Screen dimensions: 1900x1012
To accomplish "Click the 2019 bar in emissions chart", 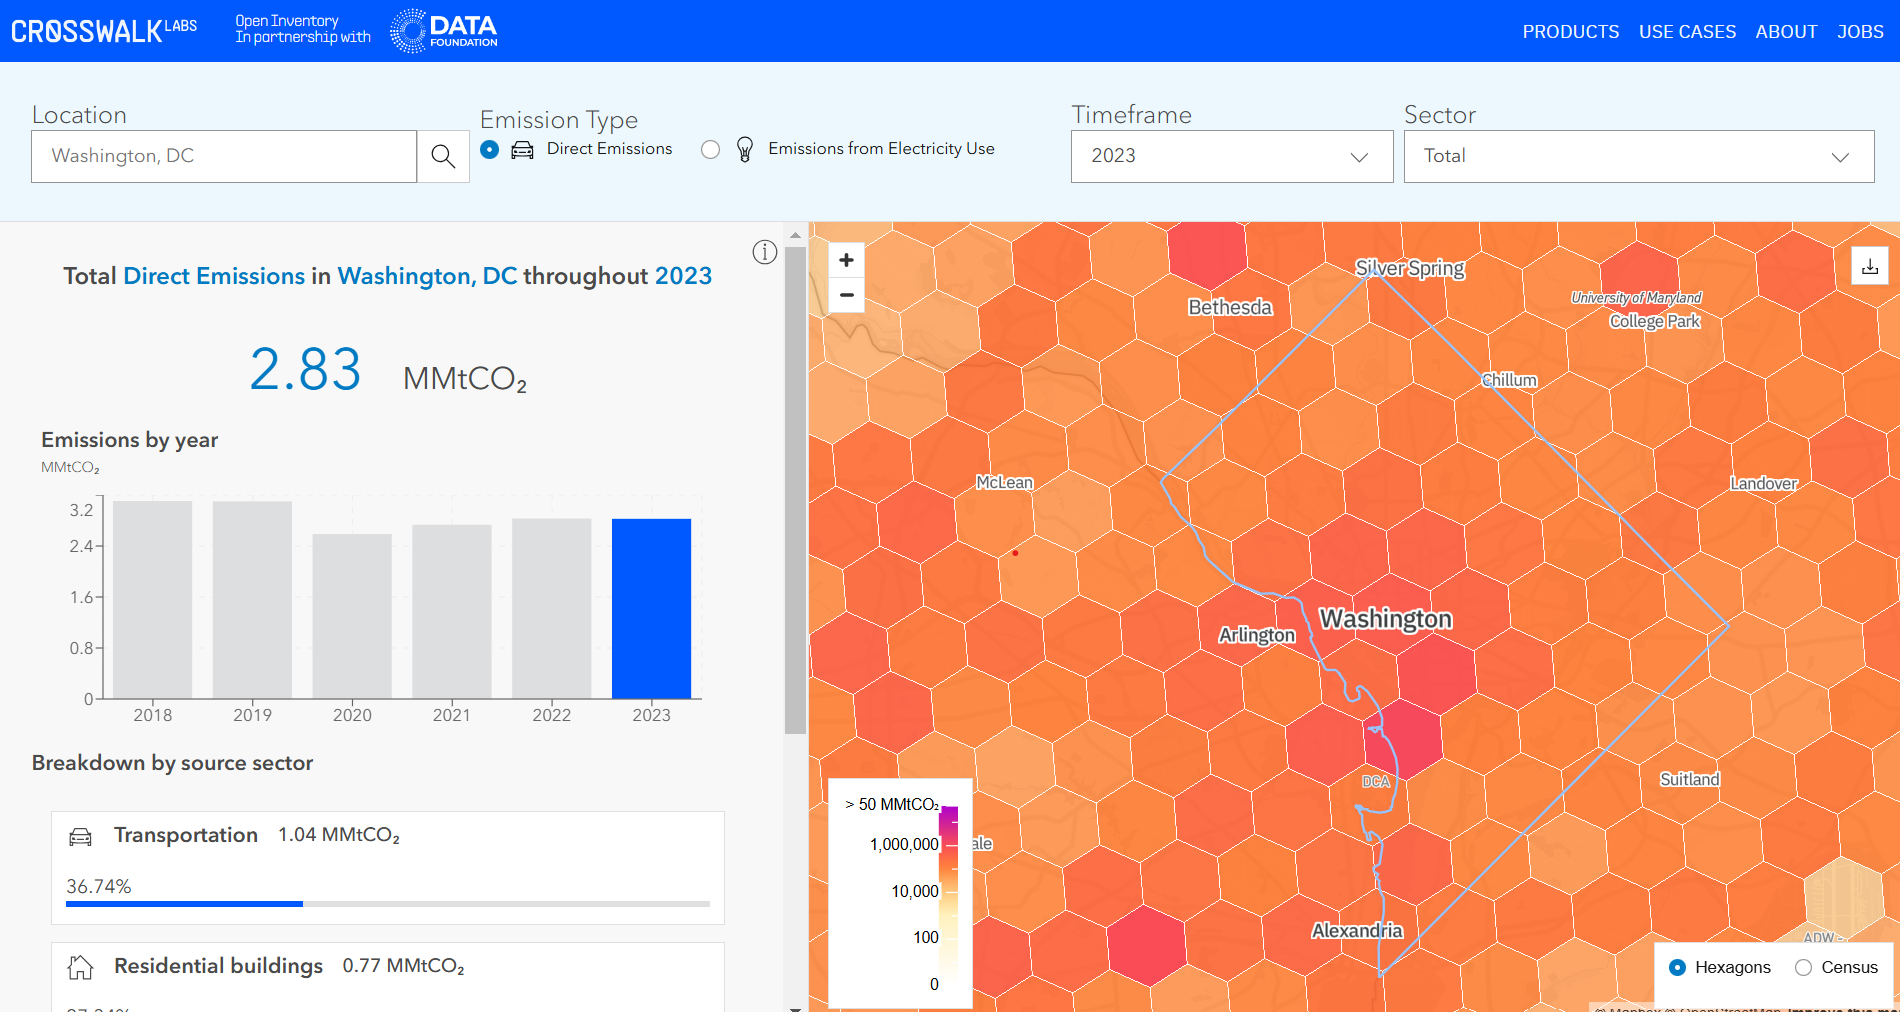I will tap(252, 599).
